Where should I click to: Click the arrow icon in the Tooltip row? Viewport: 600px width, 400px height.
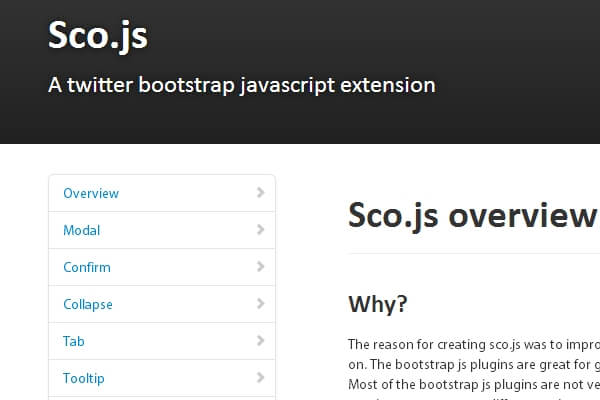pyautogui.click(x=260, y=378)
